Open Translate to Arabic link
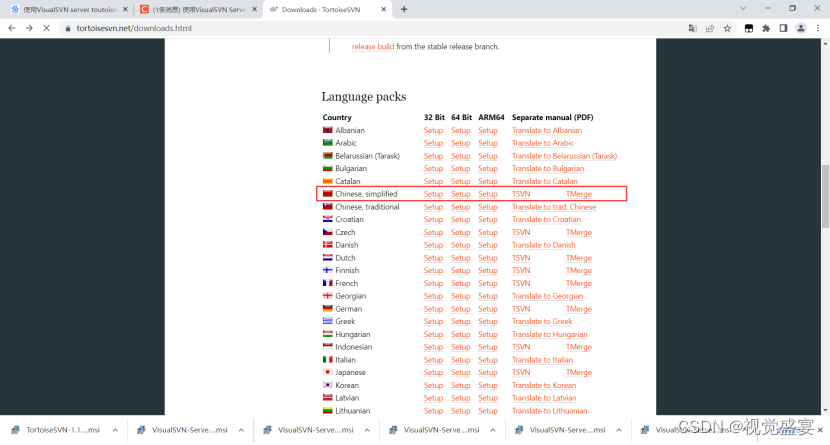The width and height of the screenshot is (830, 445). [x=543, y=143]
